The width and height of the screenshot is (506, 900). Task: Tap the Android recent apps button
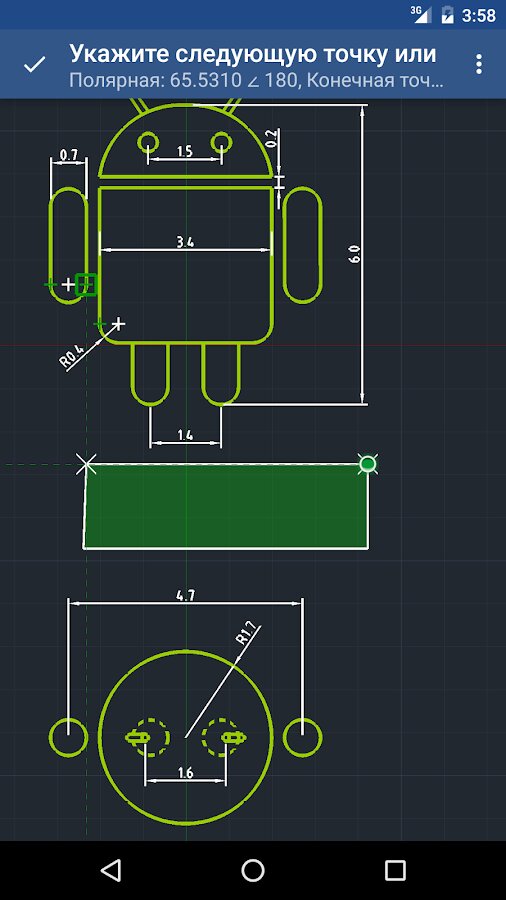395,870
